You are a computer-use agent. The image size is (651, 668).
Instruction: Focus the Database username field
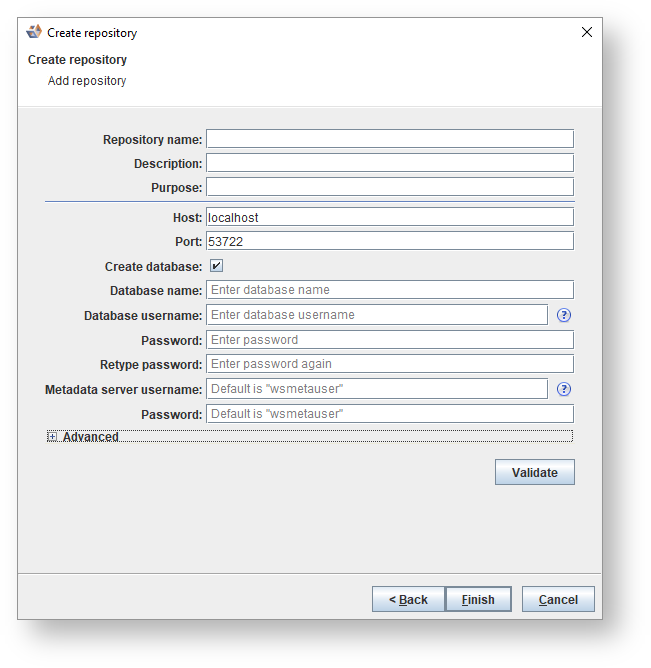tap(377, 315)
